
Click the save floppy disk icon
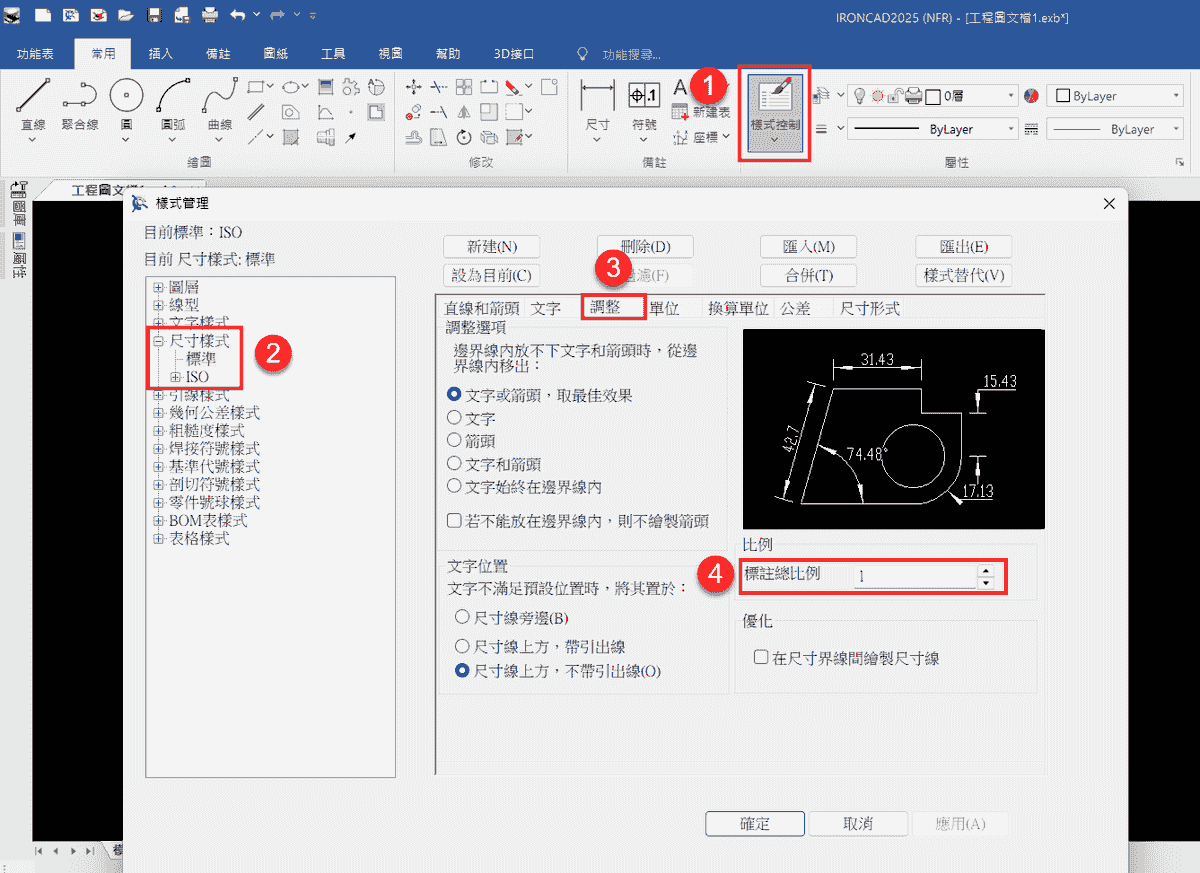click(153, 15)
